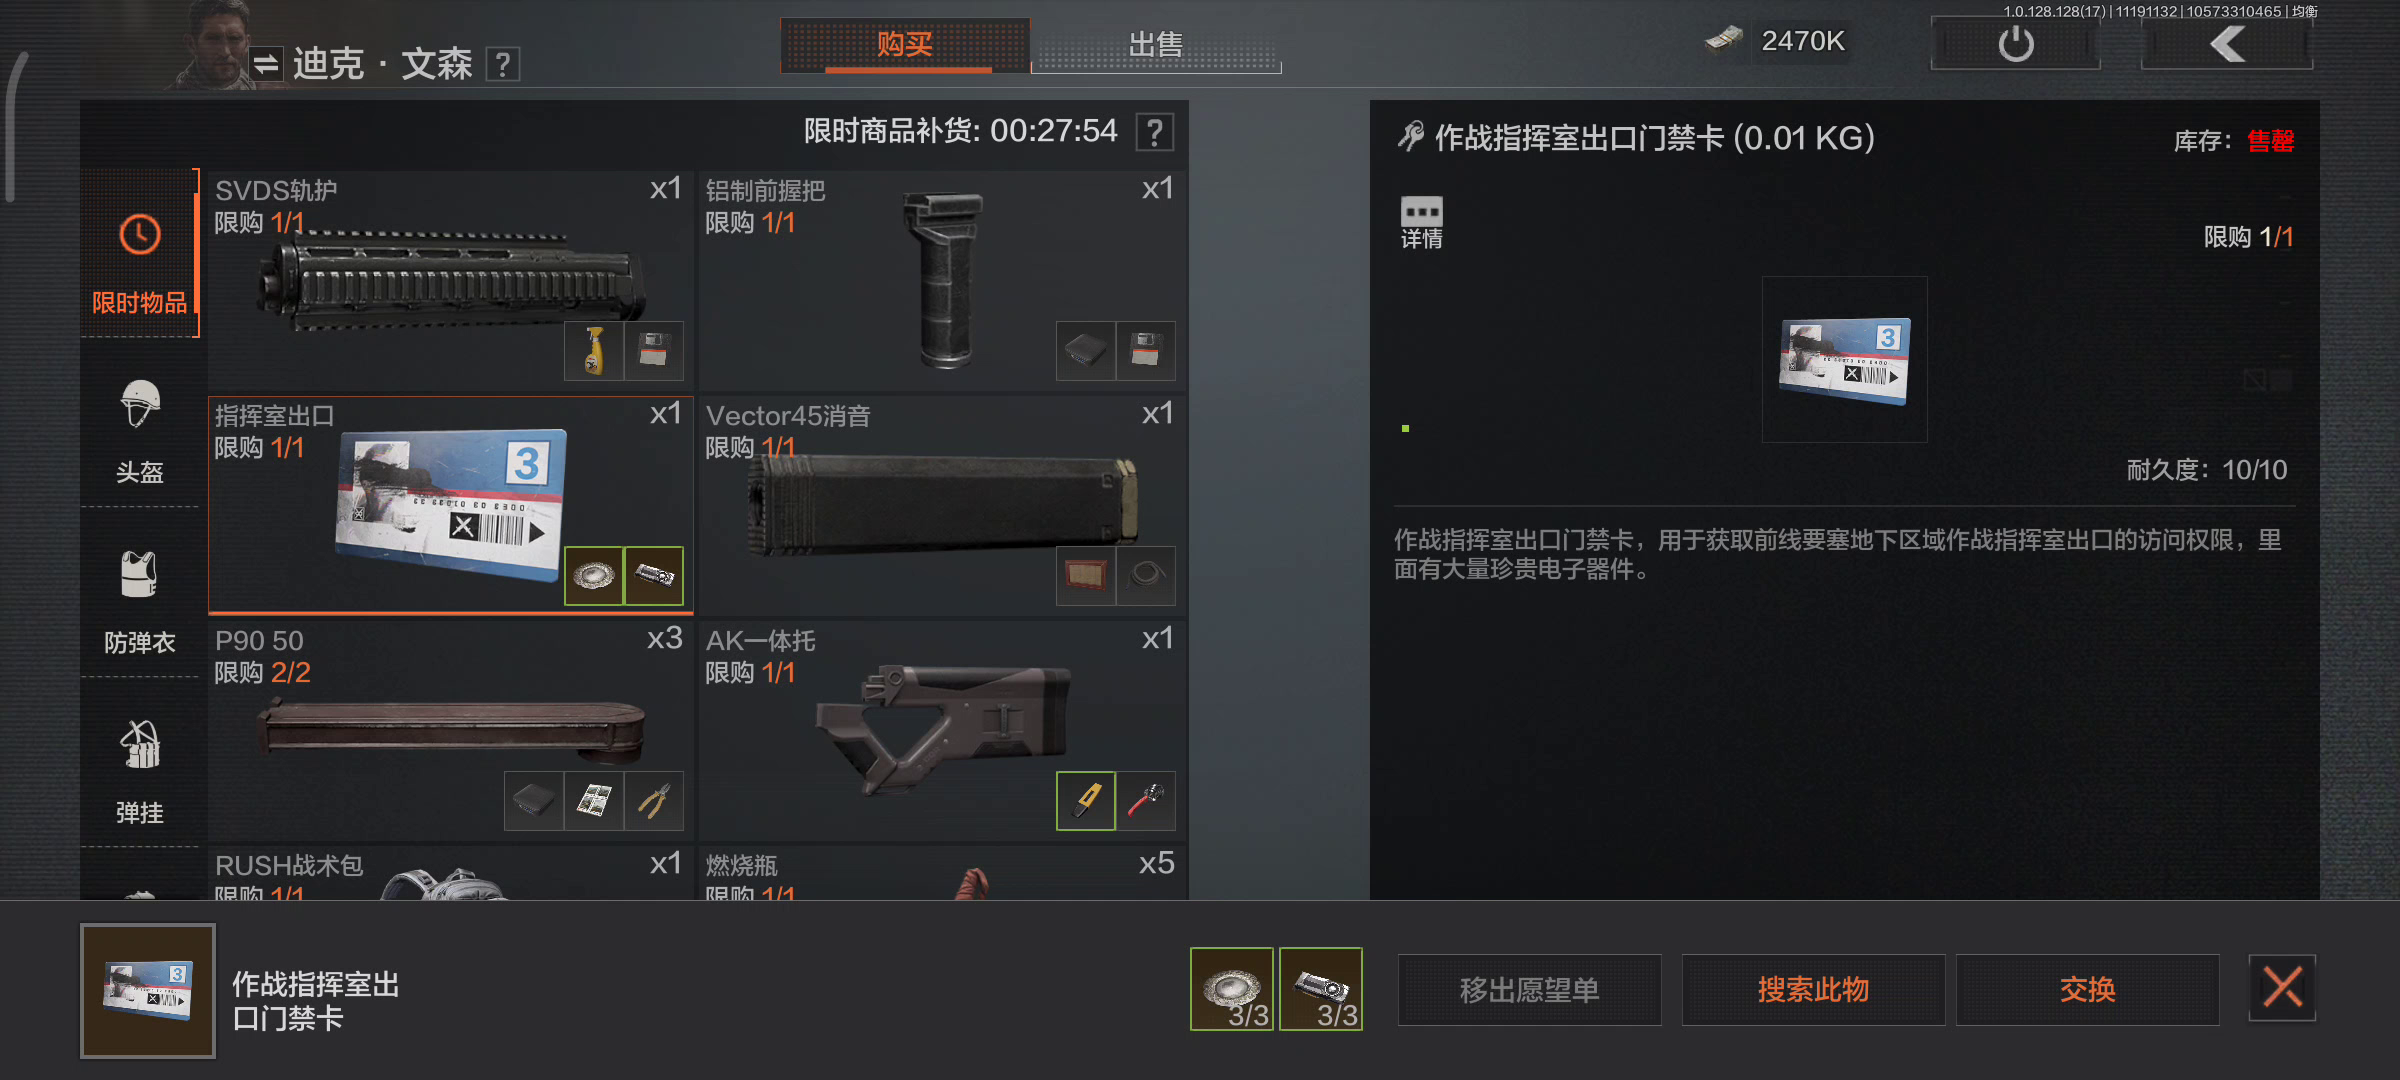This screenshot has width=2400, height=1080.
Task: Select the AK一体托 stock item
Action: 941,730
